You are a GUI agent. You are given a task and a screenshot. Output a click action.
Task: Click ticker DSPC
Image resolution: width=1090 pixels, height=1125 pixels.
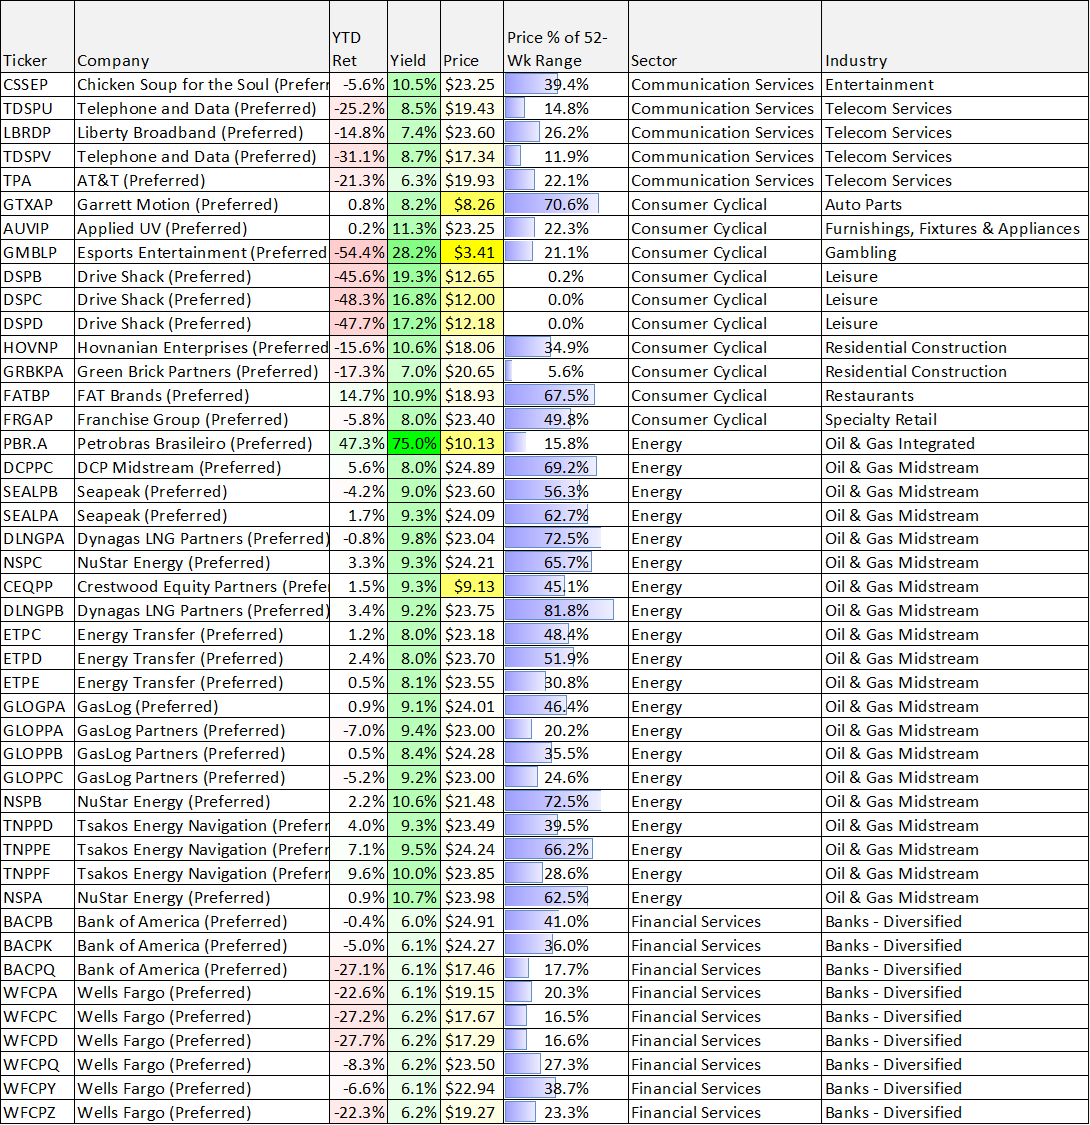click(x=37, y=300)
